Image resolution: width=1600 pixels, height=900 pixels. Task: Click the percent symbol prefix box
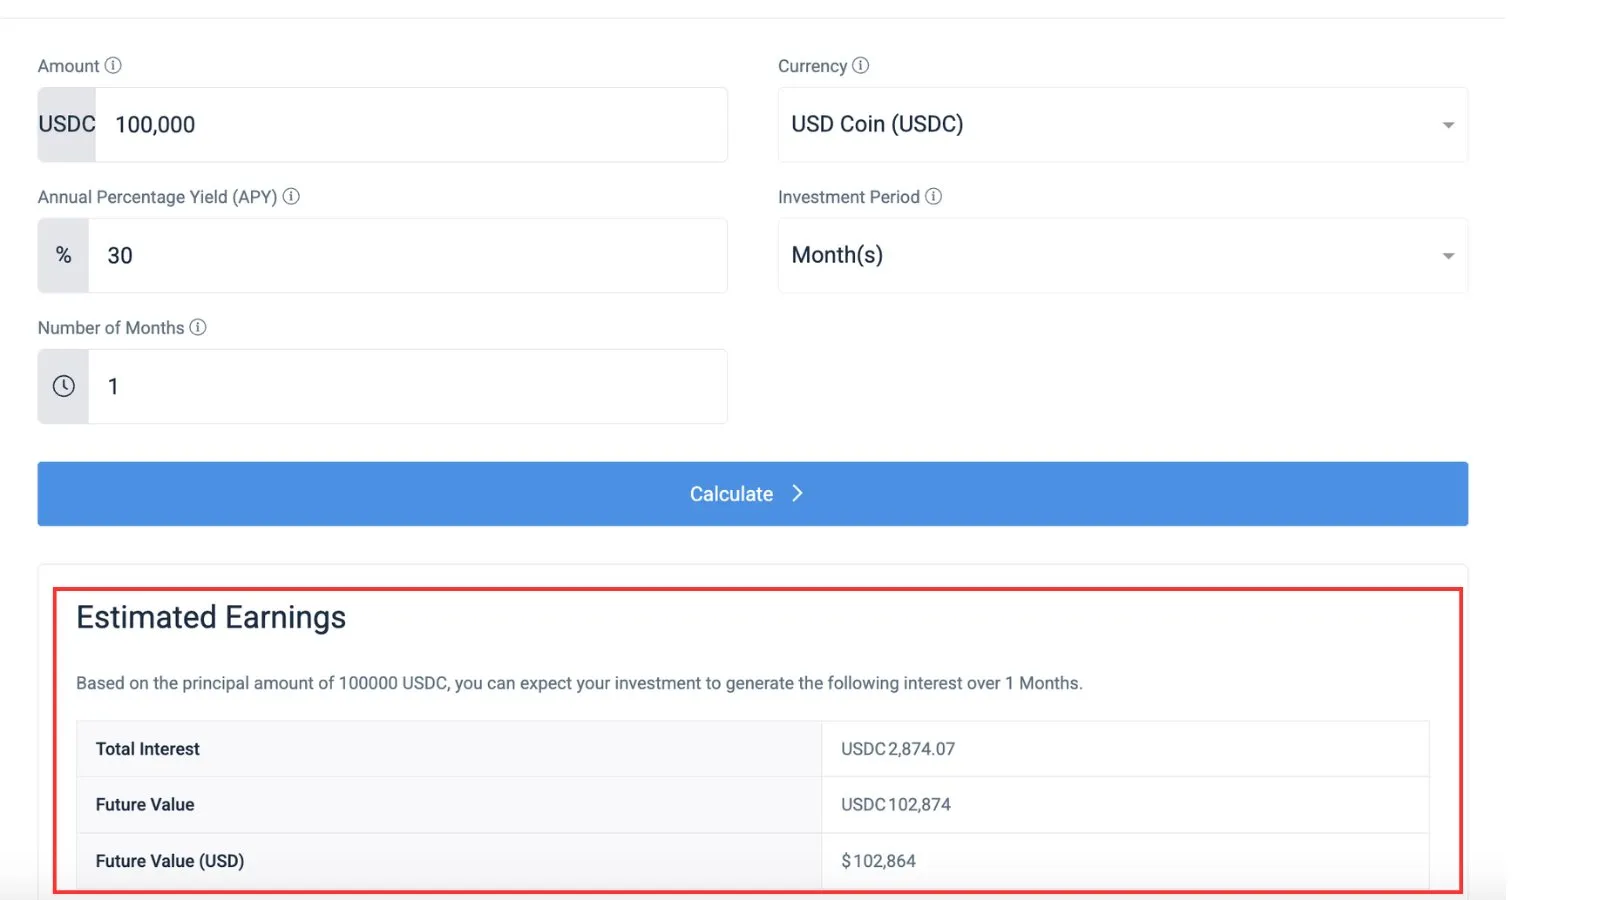point(63,255)
